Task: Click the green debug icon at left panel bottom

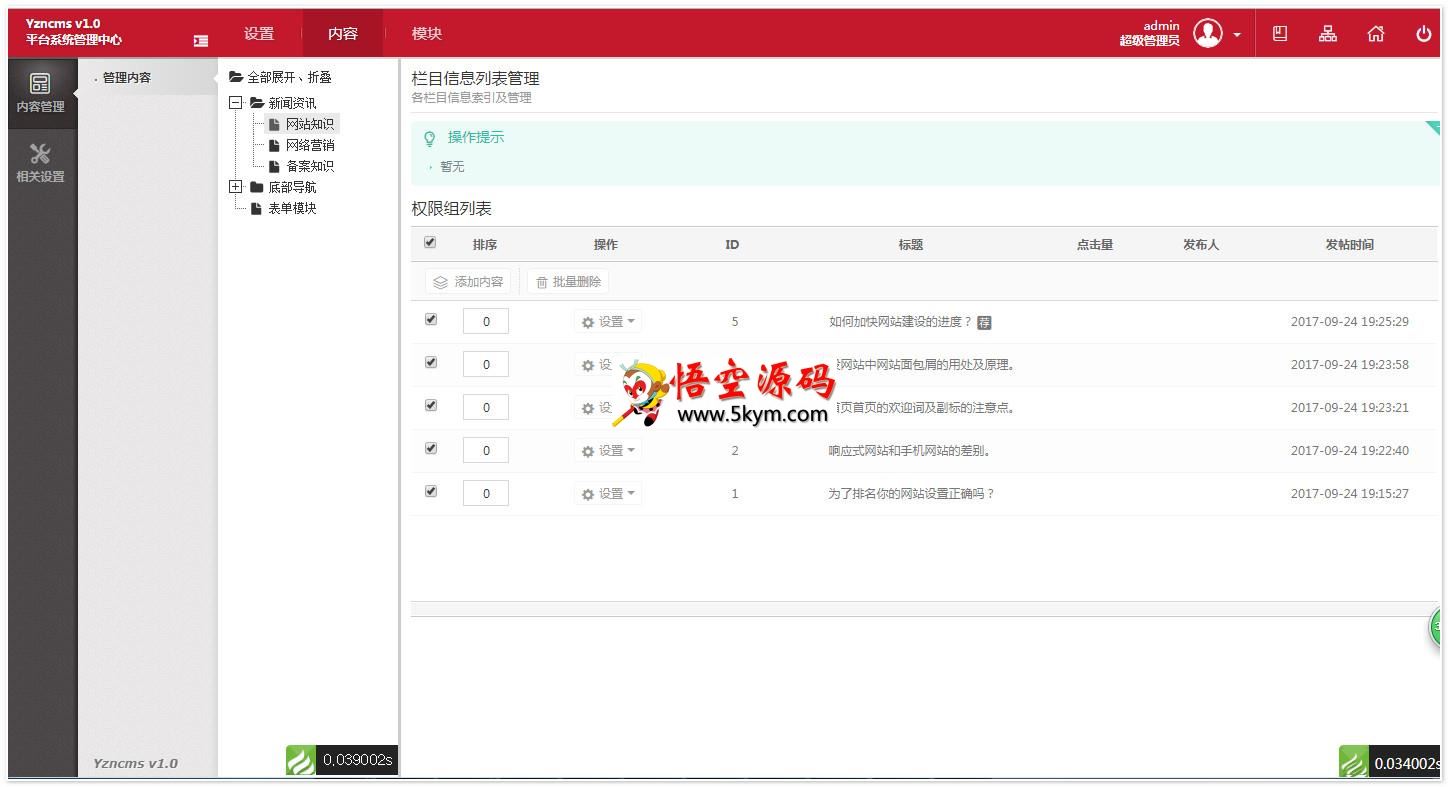Action: coord(301,760)
